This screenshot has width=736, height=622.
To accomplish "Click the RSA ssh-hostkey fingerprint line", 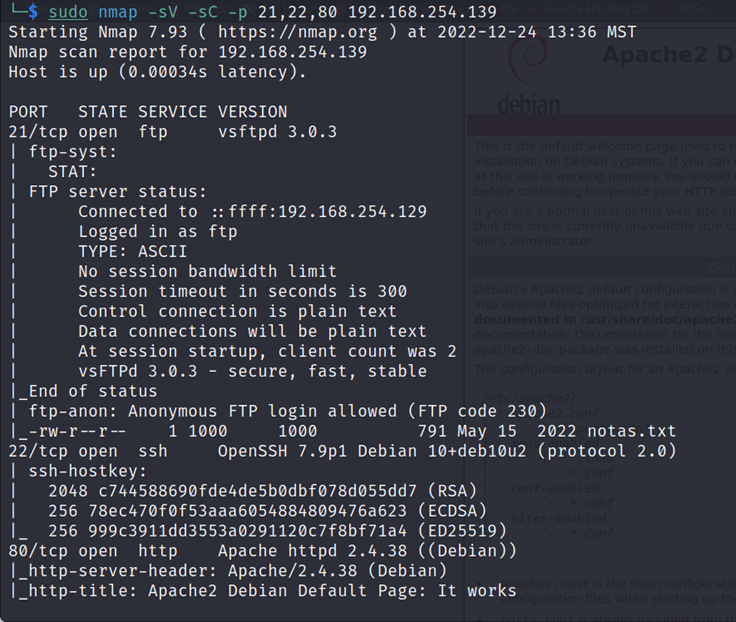I will [262, 491].
